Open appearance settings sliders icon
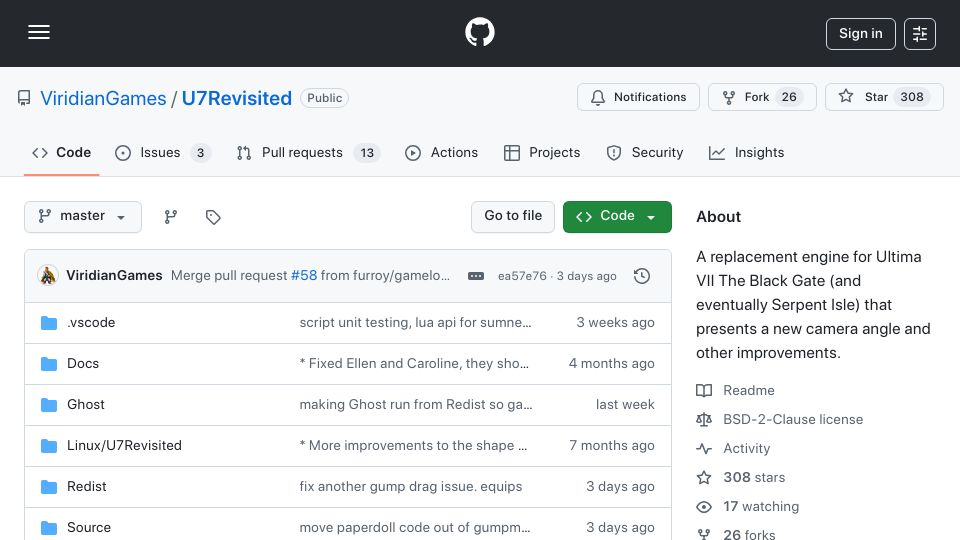This screenshot has height=540, width=960. pos(920,34)
